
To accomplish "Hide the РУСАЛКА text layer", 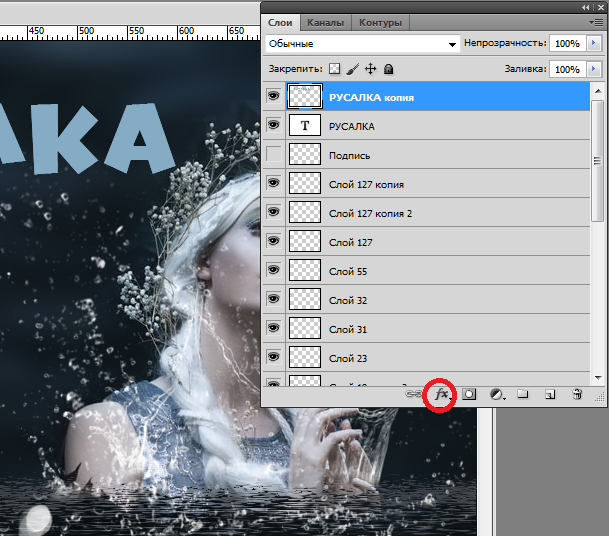I will click(273, 126).
